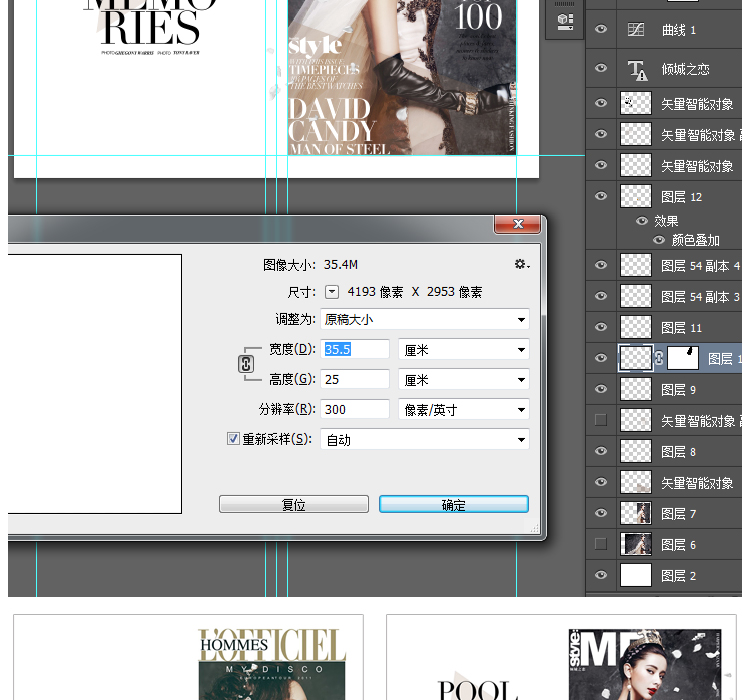Open the resolution unit 像素/英寸 dropdown

point(463,410)
